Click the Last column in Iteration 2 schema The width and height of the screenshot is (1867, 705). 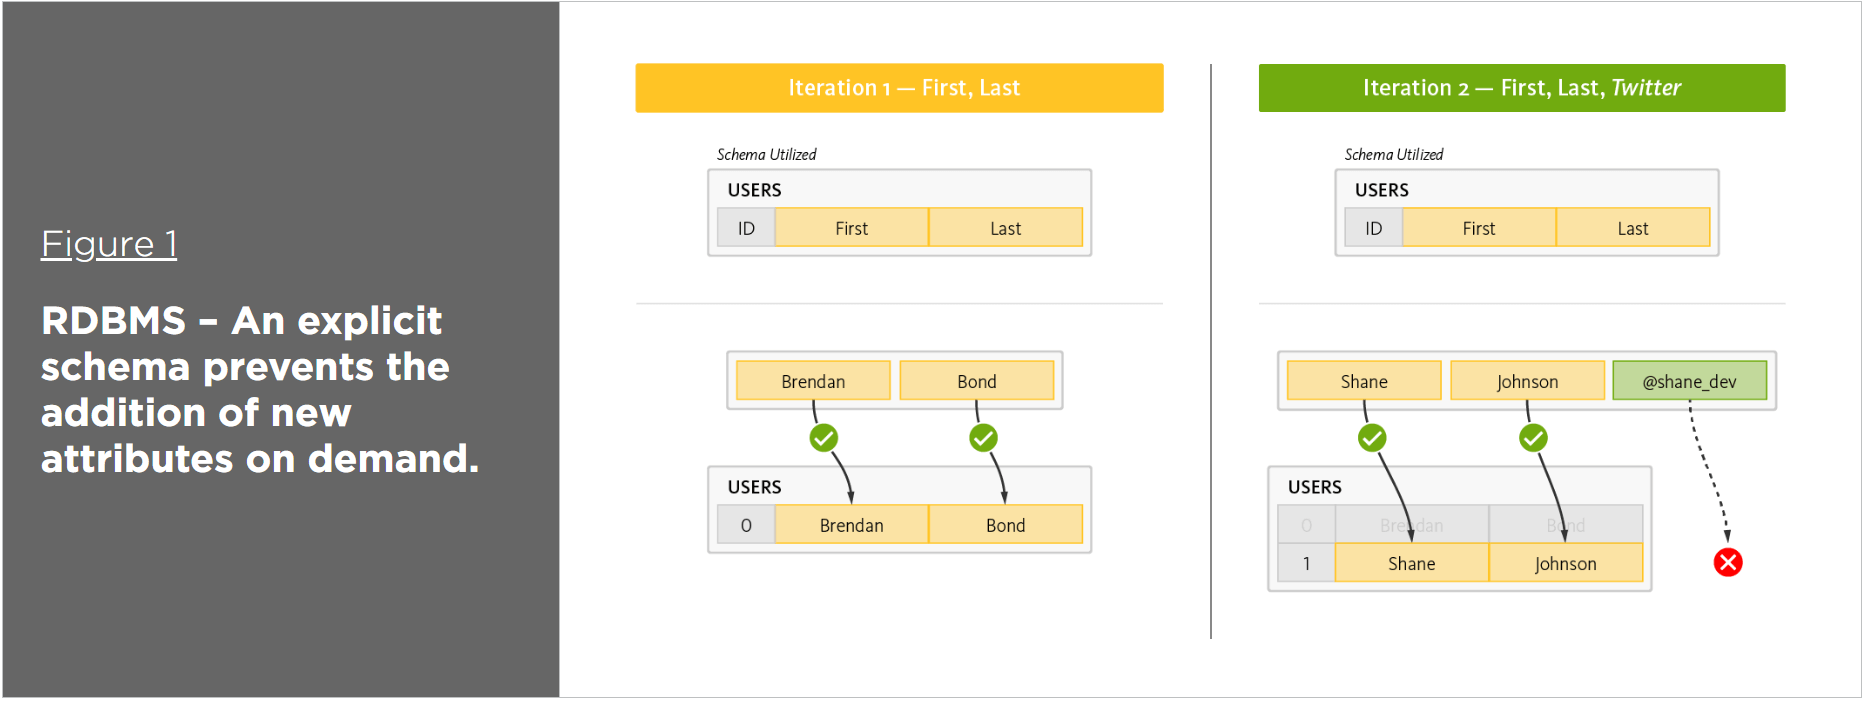(1632, 228)
